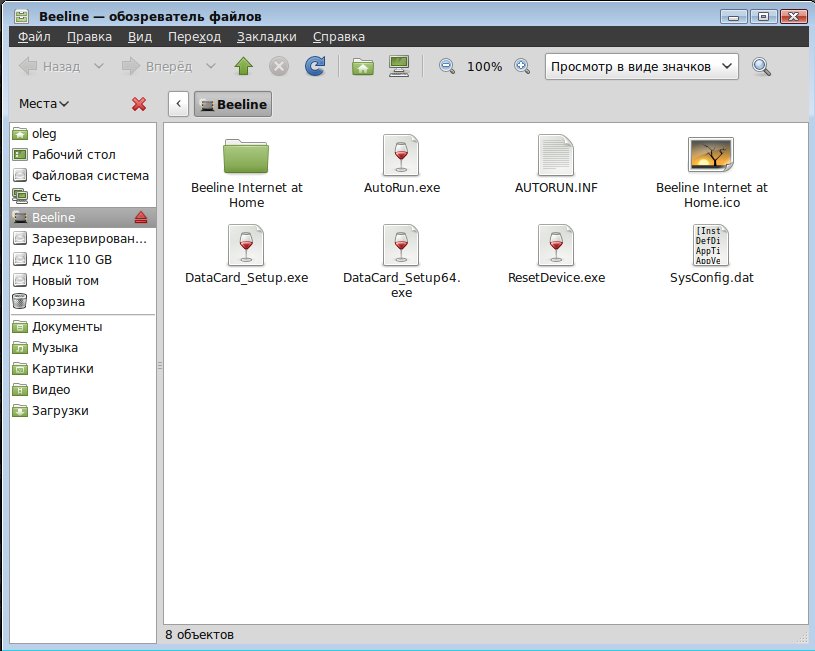Open the Просмотр в виде значков dropdown
Image resolution: width=815 pixels, height=651 pixels.
pyautogui.click(x=641, y=67)
